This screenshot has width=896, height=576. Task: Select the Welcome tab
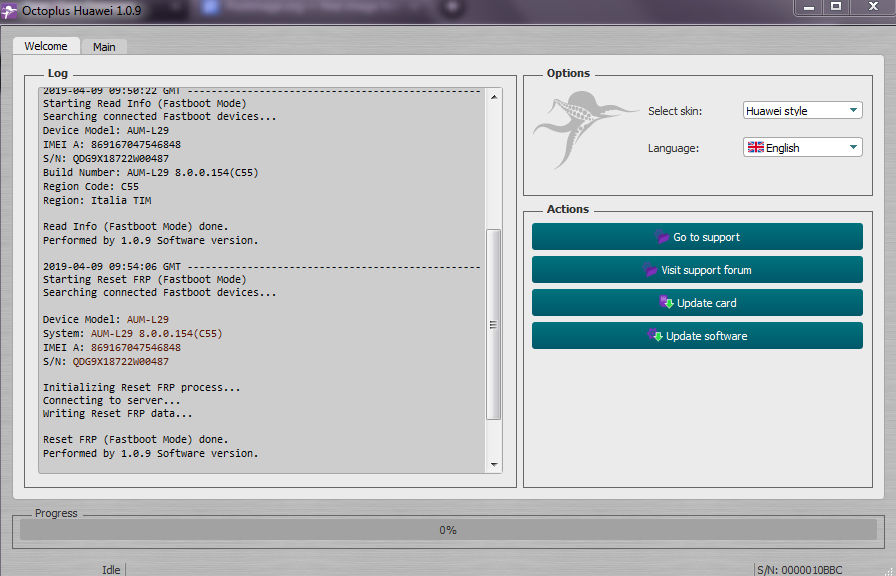click(x=46, y=46)
